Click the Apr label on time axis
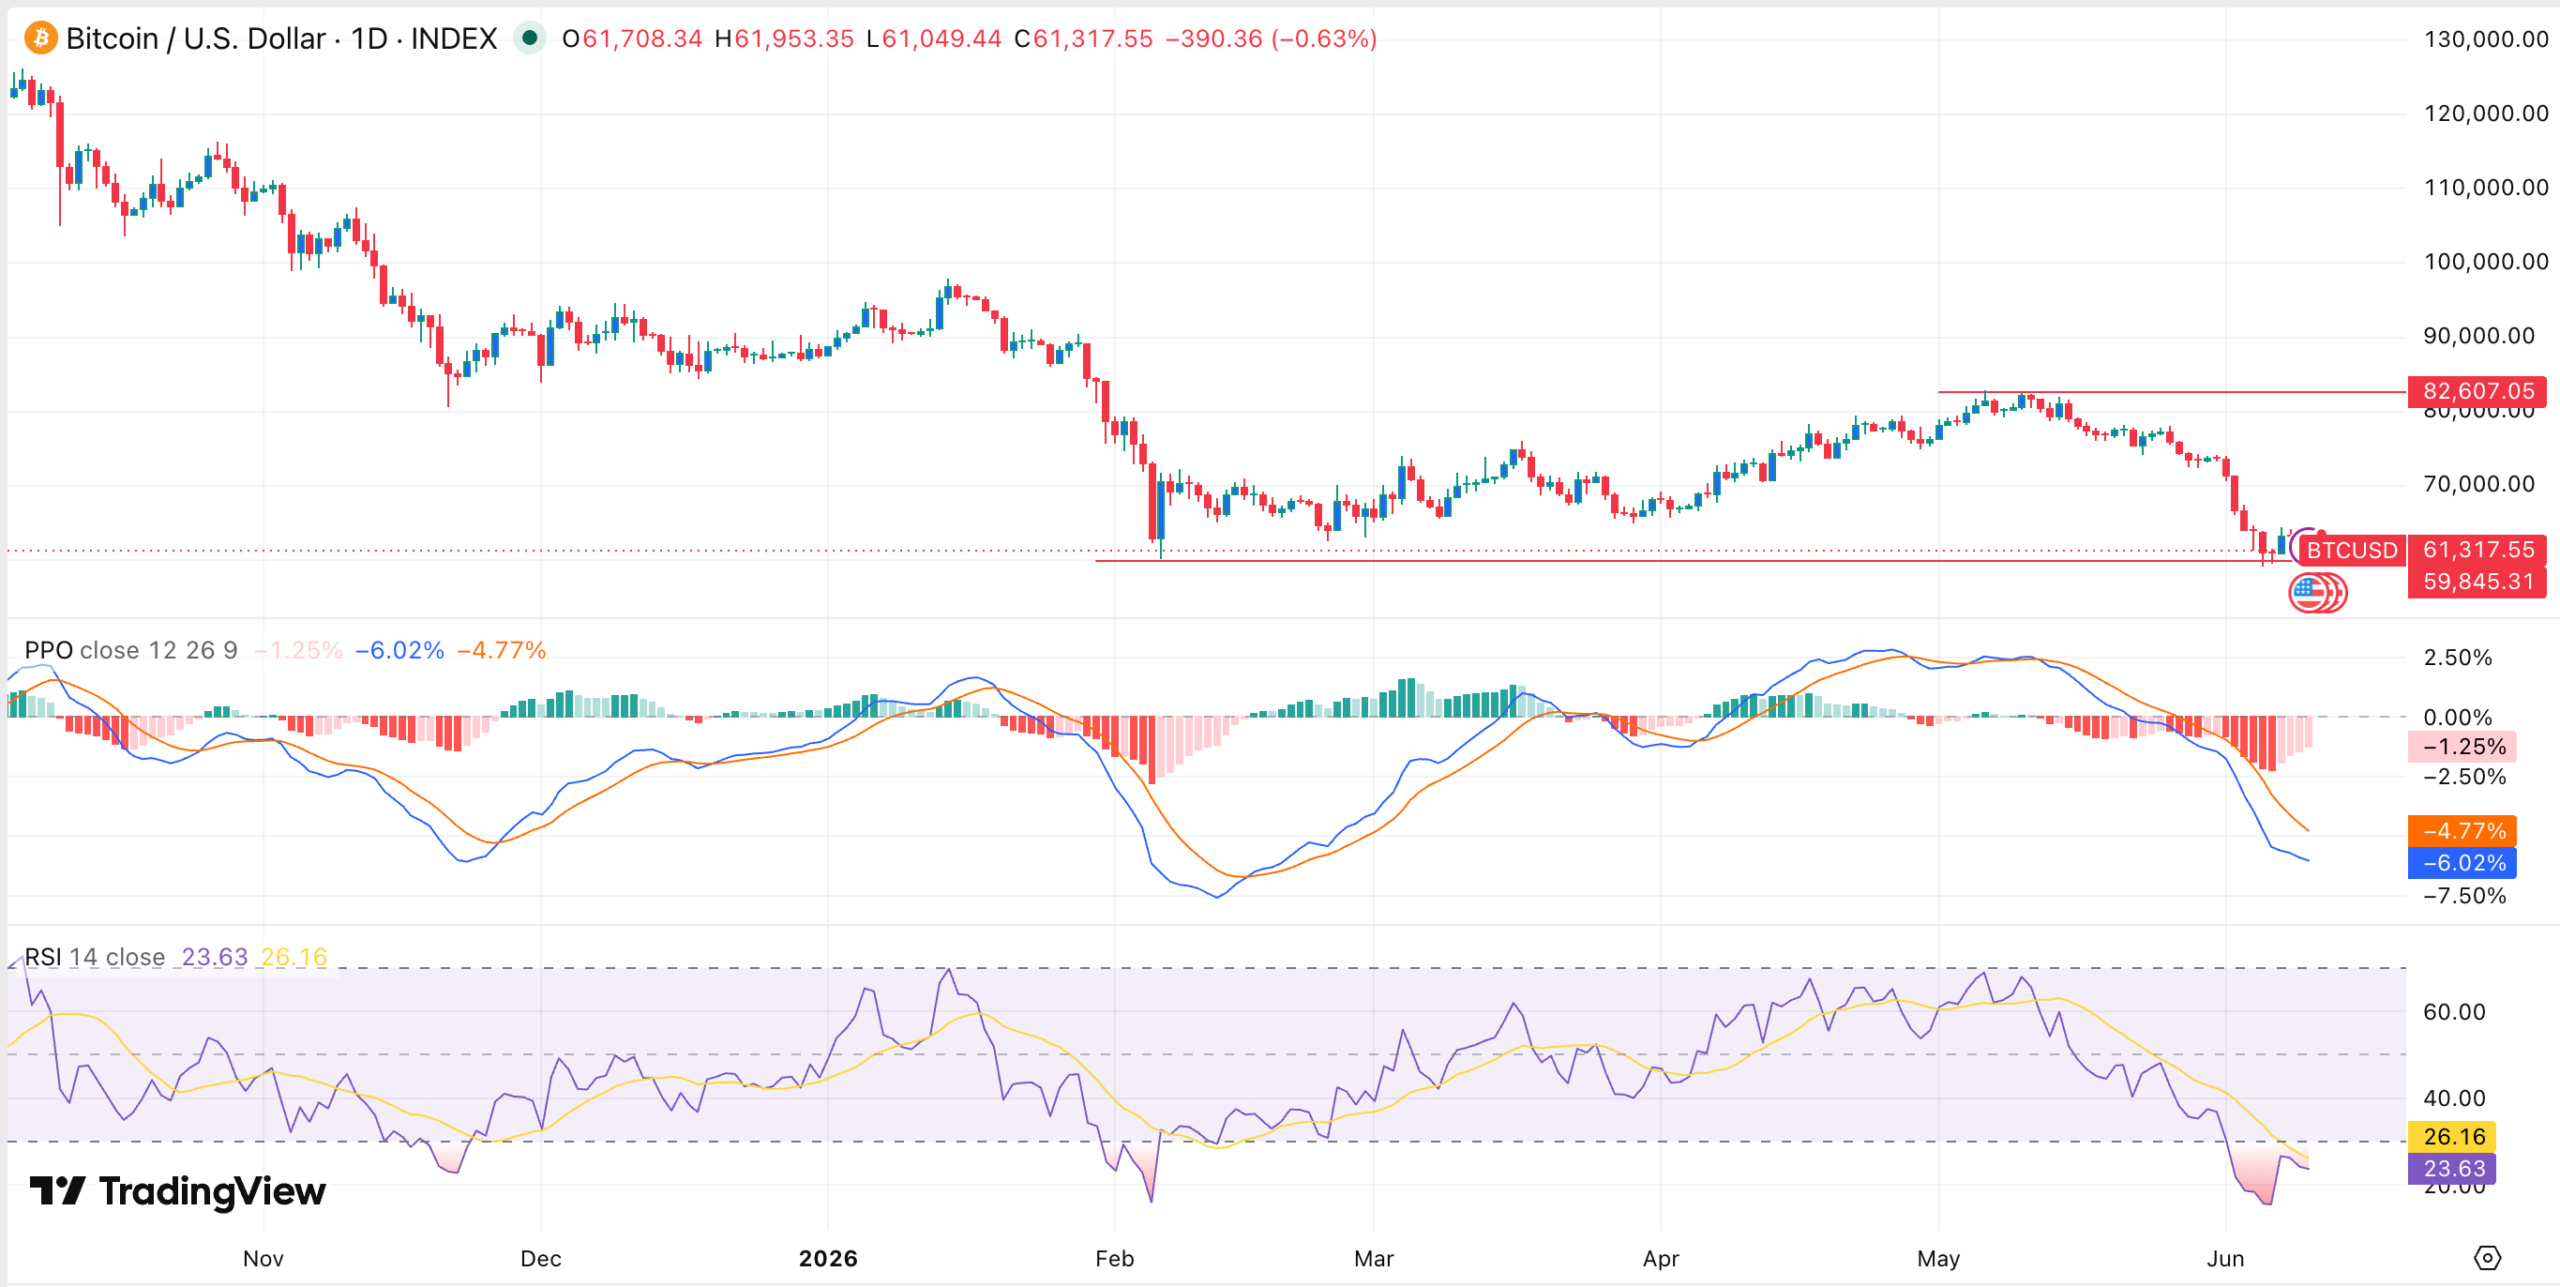Screen dimensions: 2560x1287 [1661, 1258]
